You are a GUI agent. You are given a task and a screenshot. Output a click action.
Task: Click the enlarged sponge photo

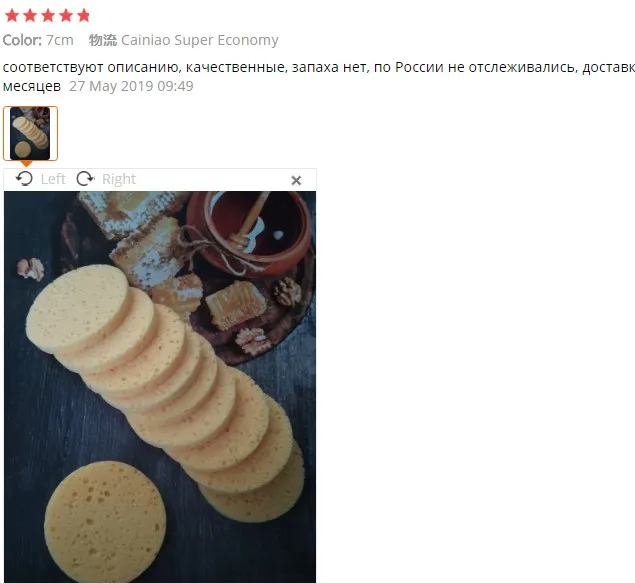pos(160,387)
